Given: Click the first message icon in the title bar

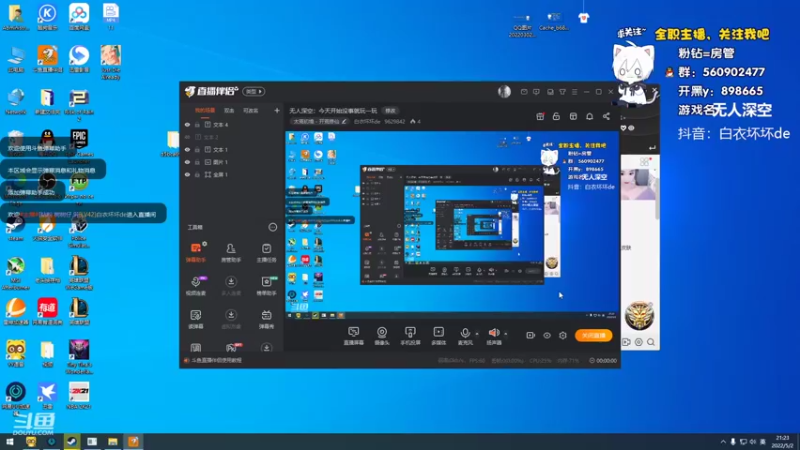Looking at the screenshot, I should [524, 92].
